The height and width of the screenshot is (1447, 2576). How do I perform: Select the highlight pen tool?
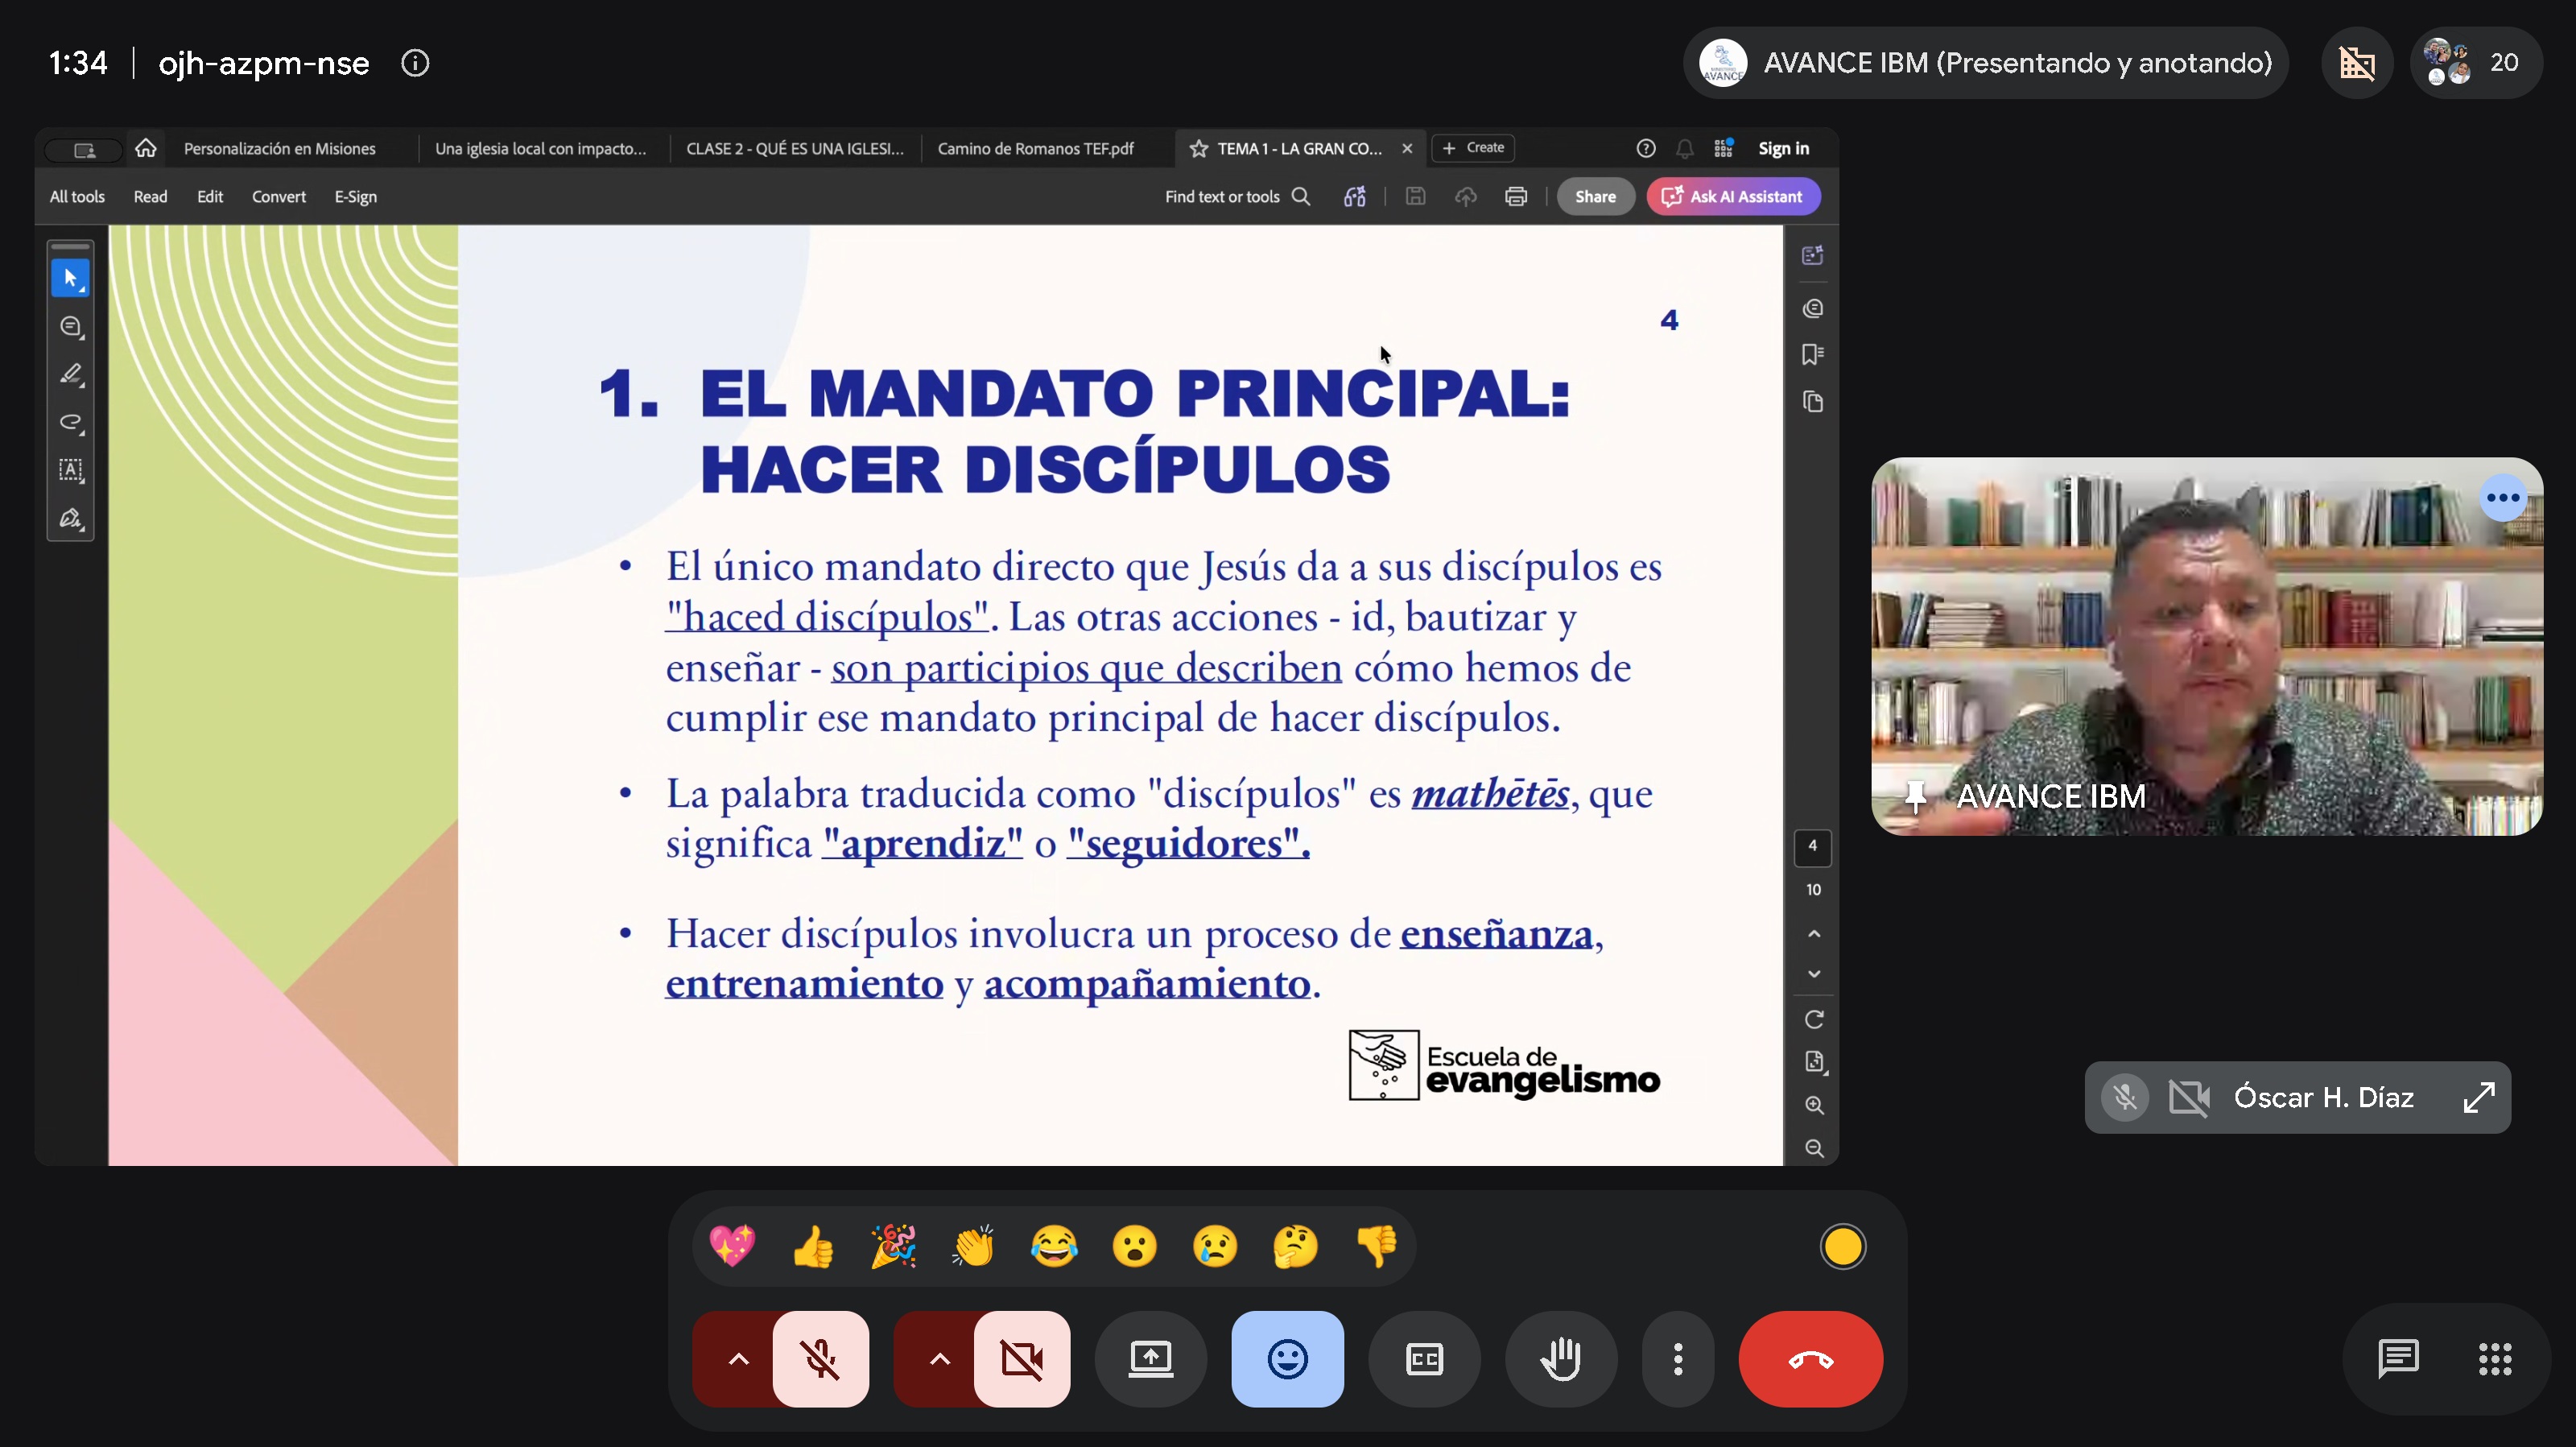70,374
